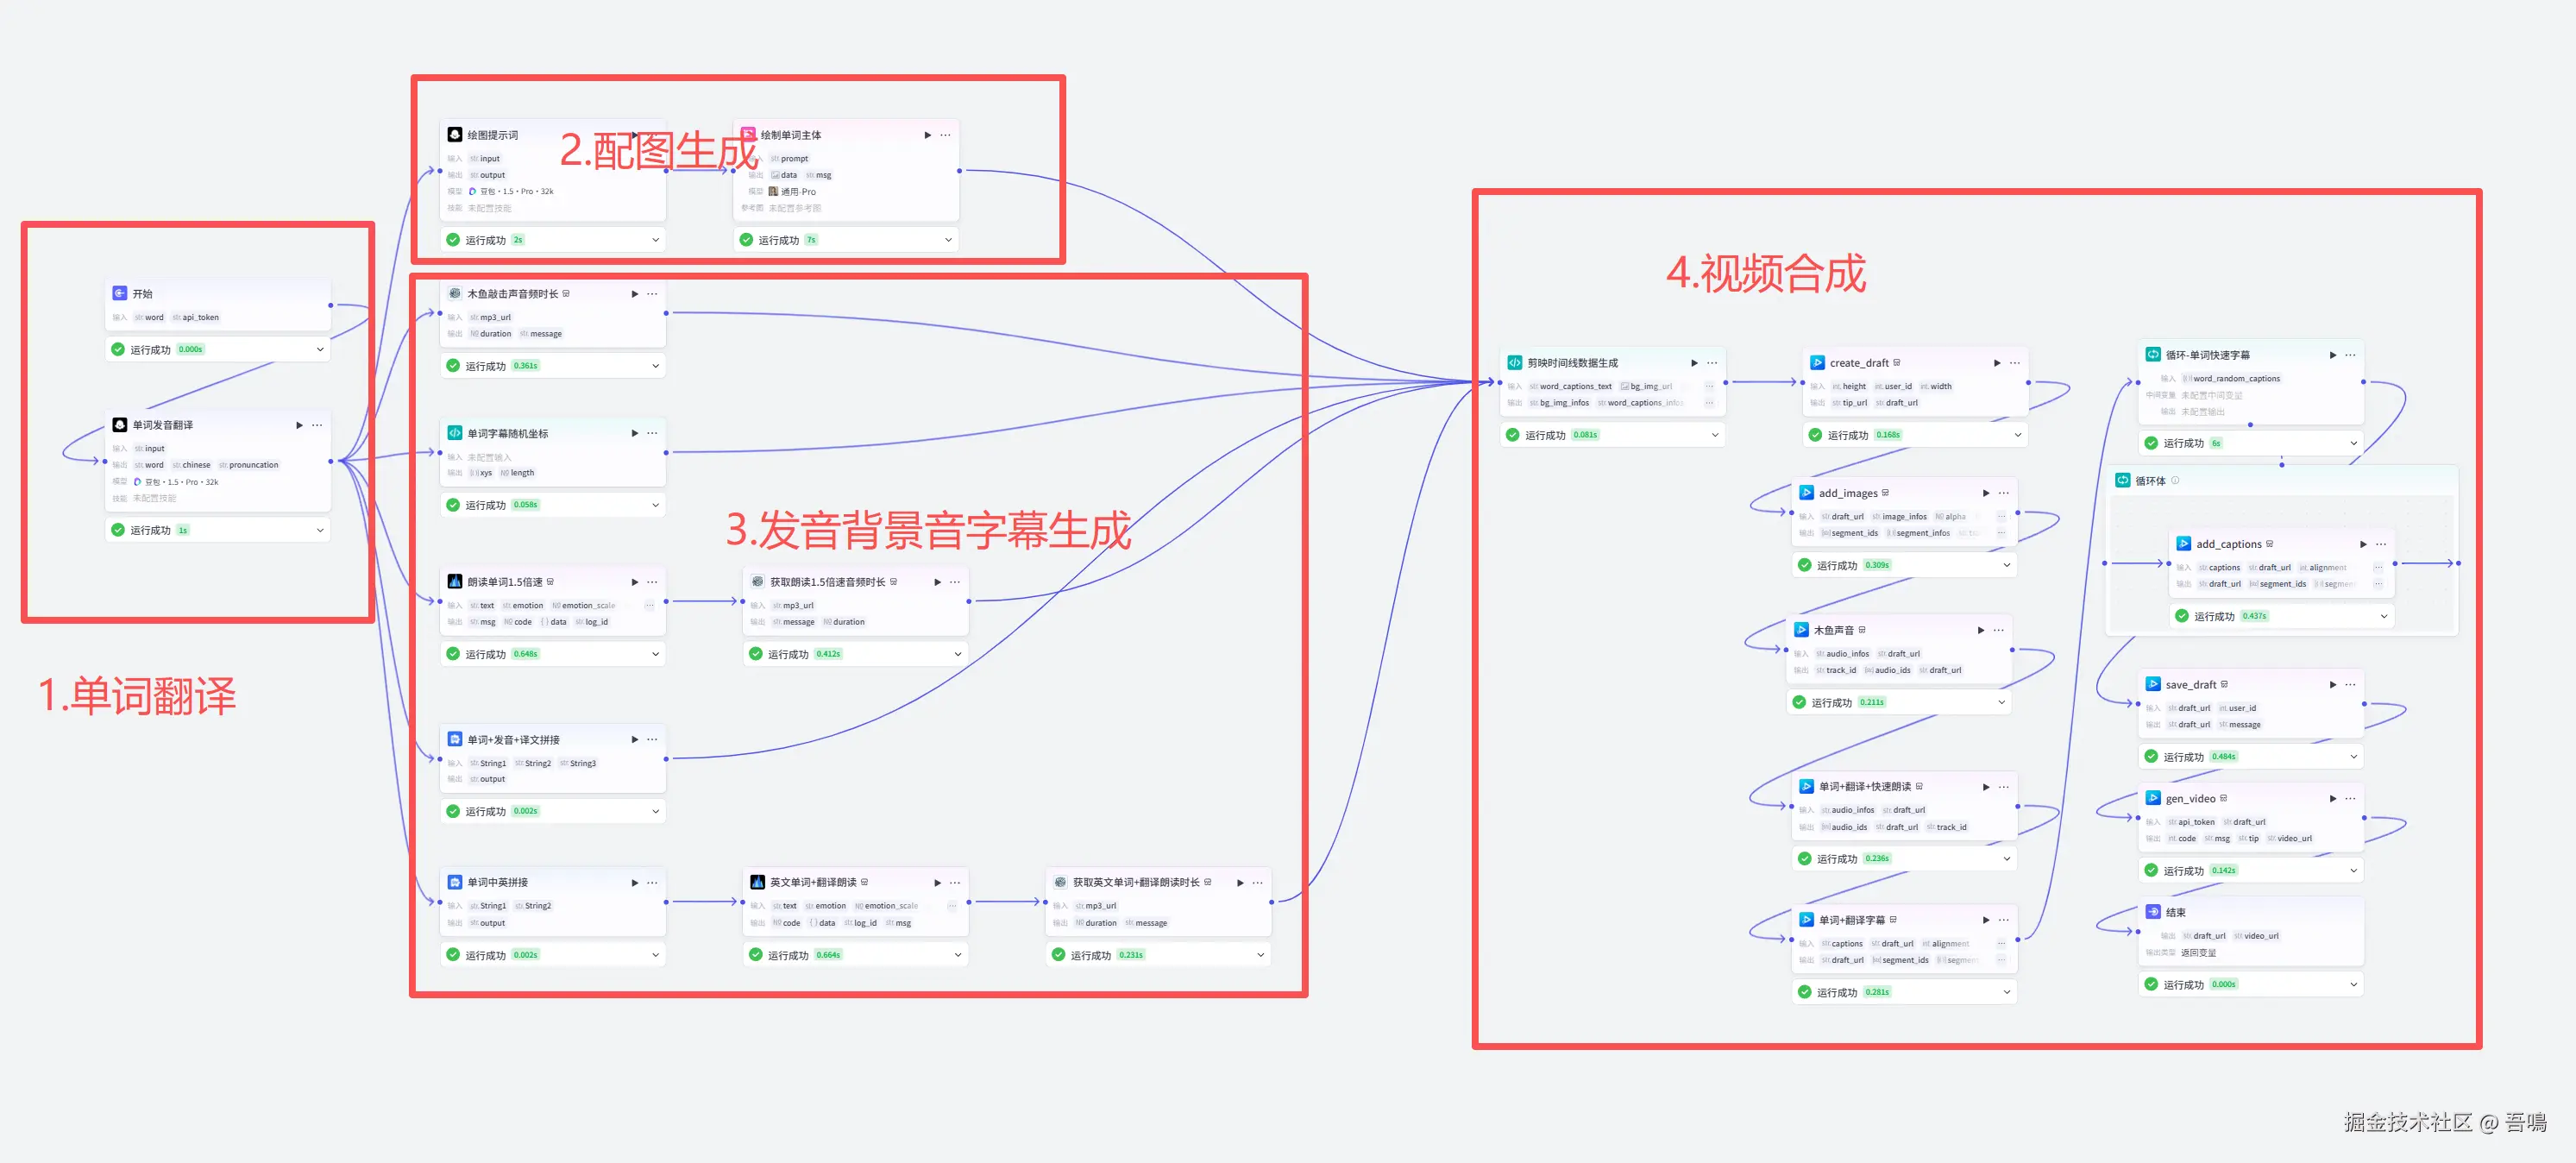Run the create_draft node
2576x1163 pixels.
(x=1997, y=363)
